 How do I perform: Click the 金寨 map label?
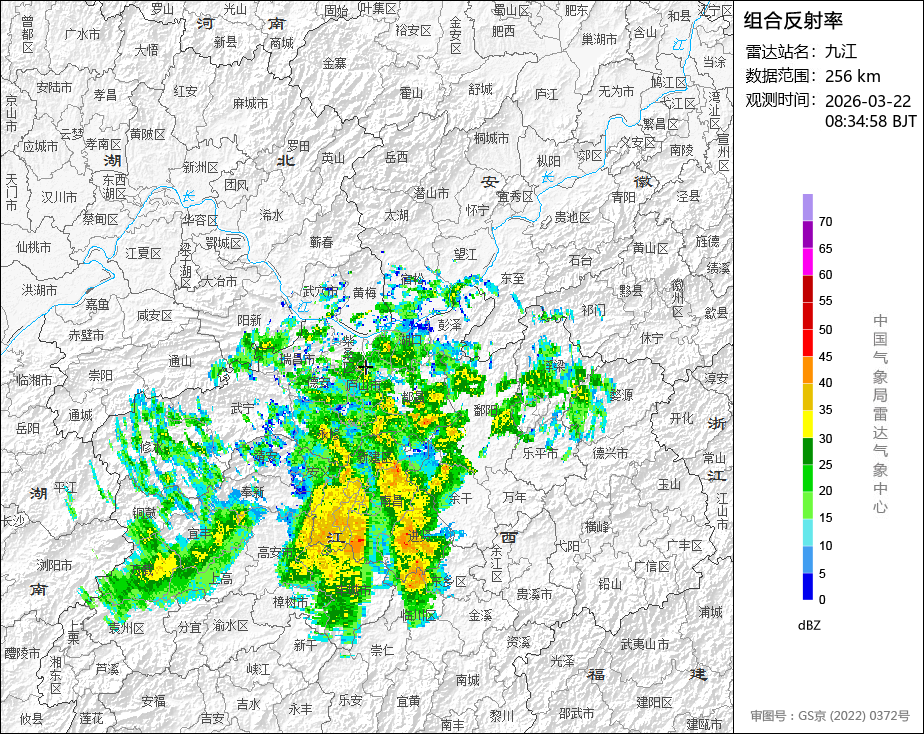coord(335,63)
